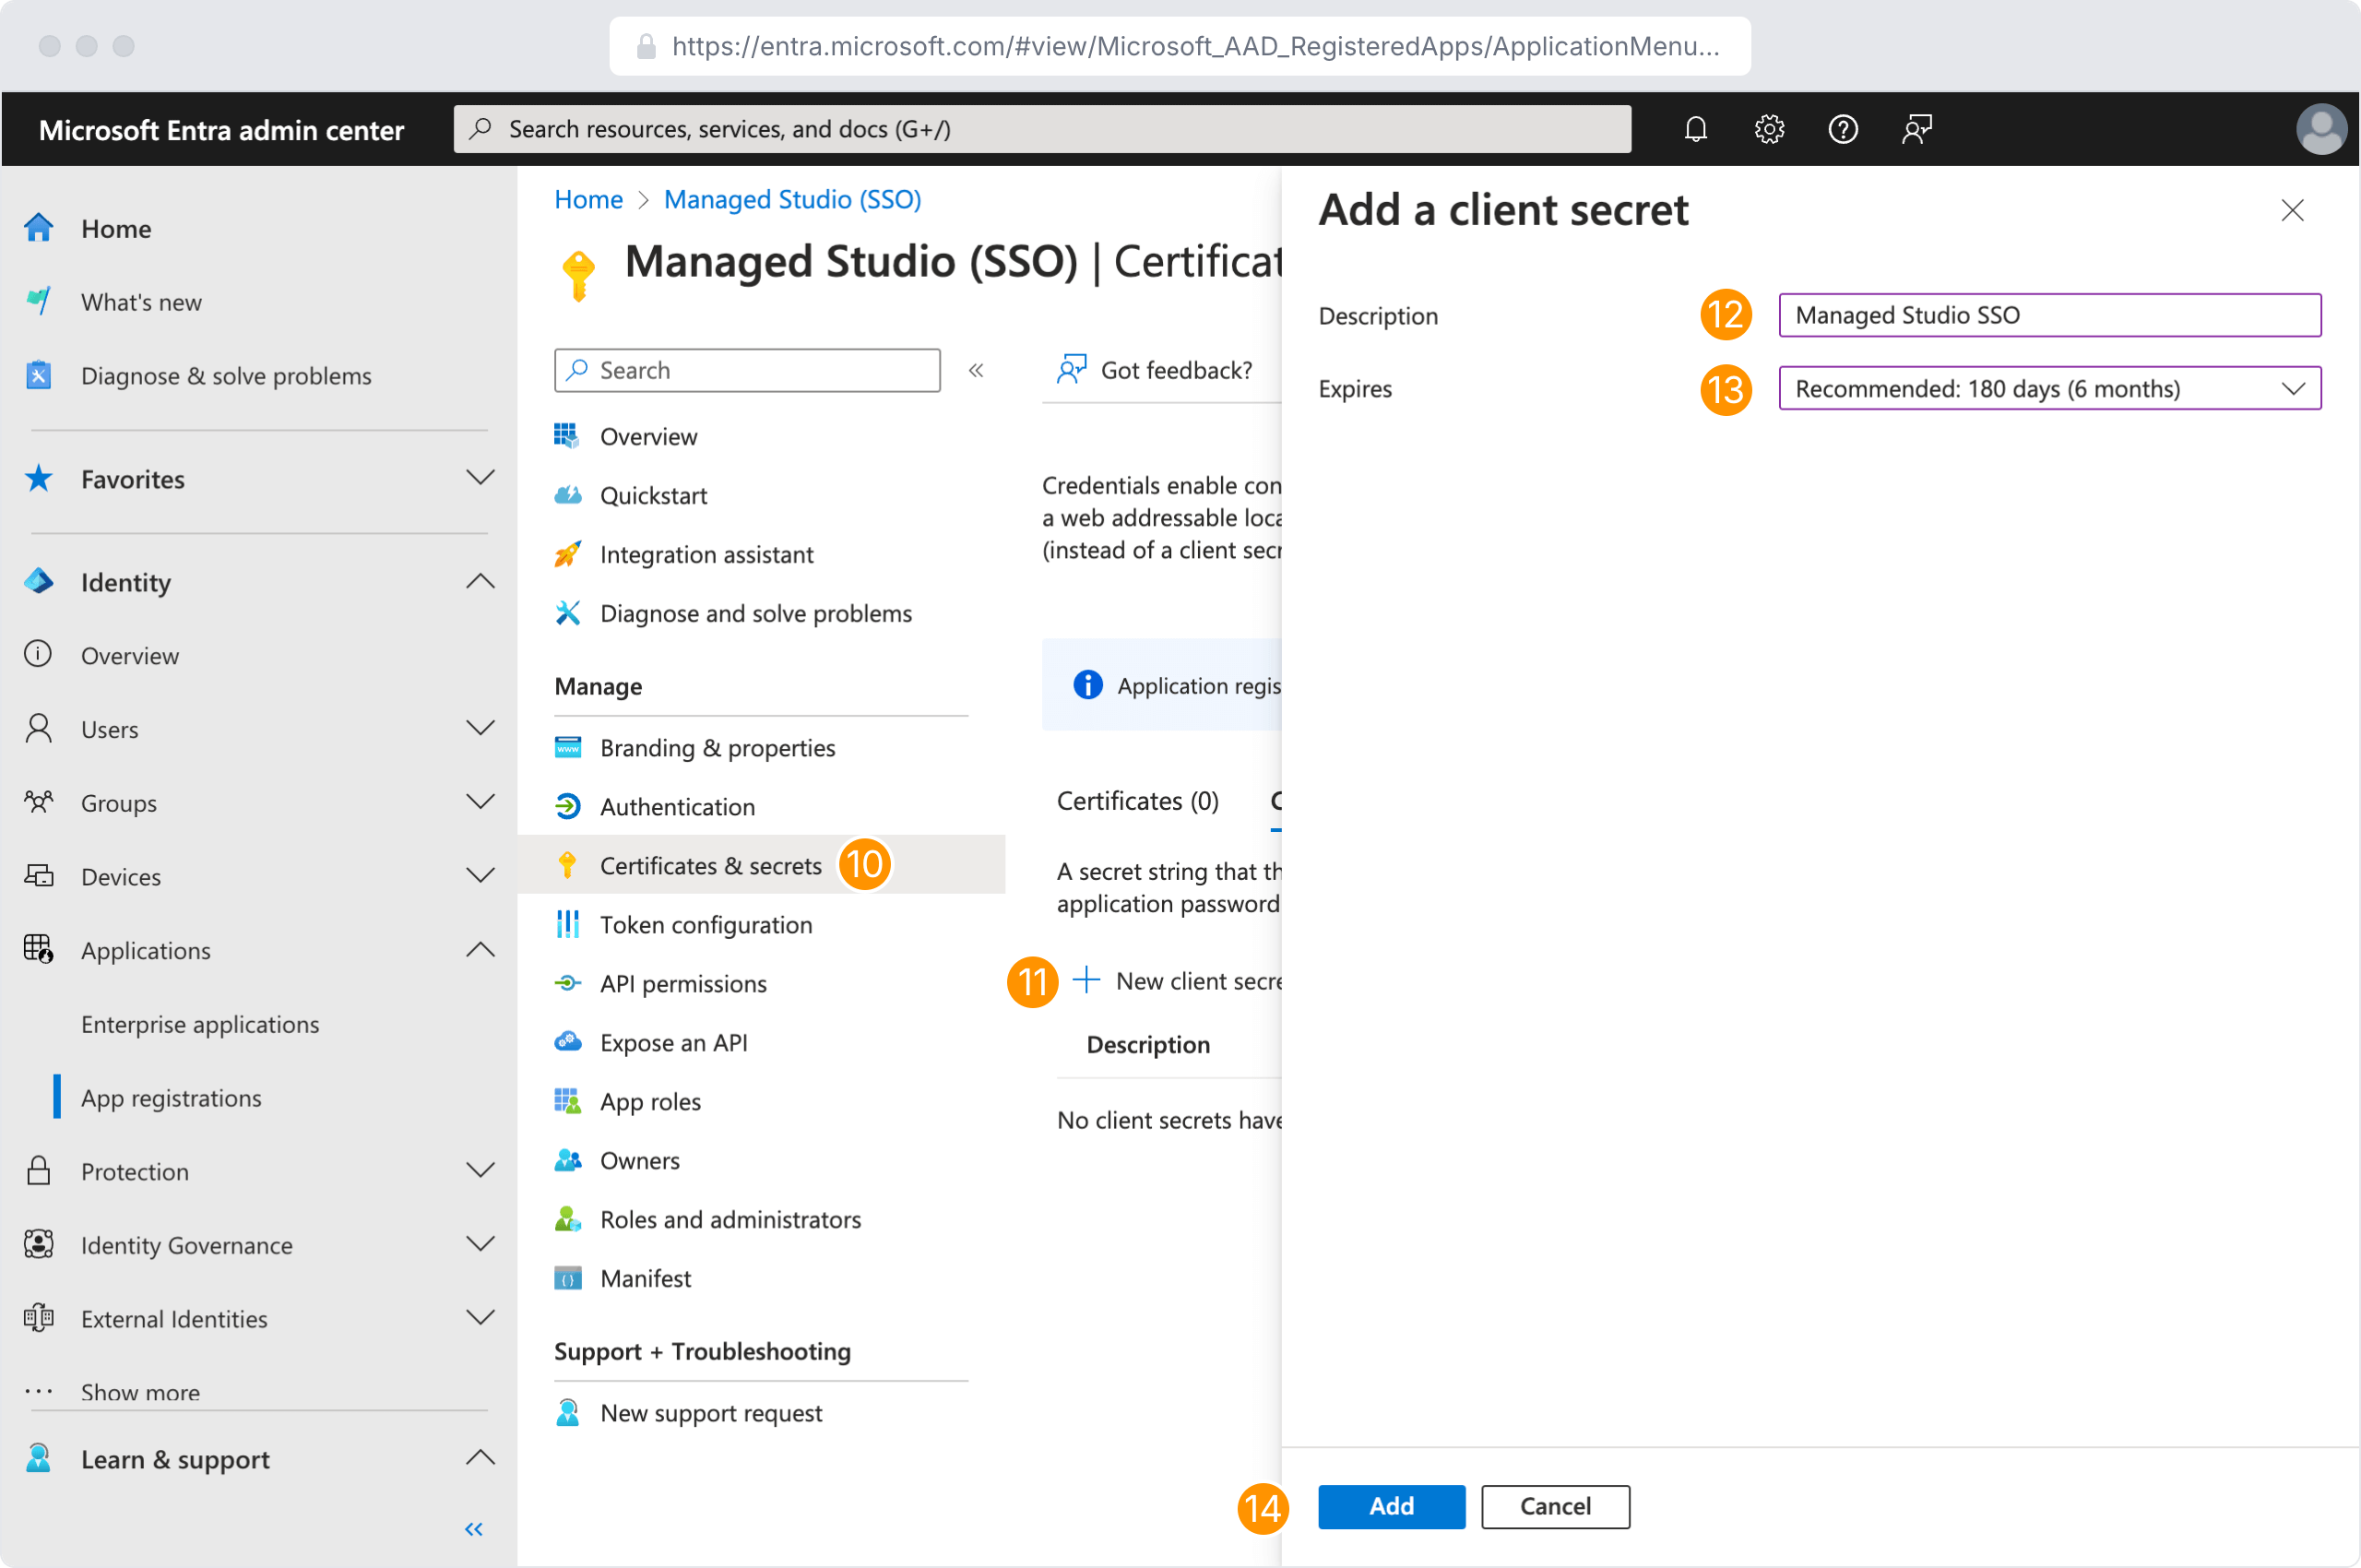Collapse the Identity section
The width and height of the screenshot is (2361, 1568).
coord(480,582)
